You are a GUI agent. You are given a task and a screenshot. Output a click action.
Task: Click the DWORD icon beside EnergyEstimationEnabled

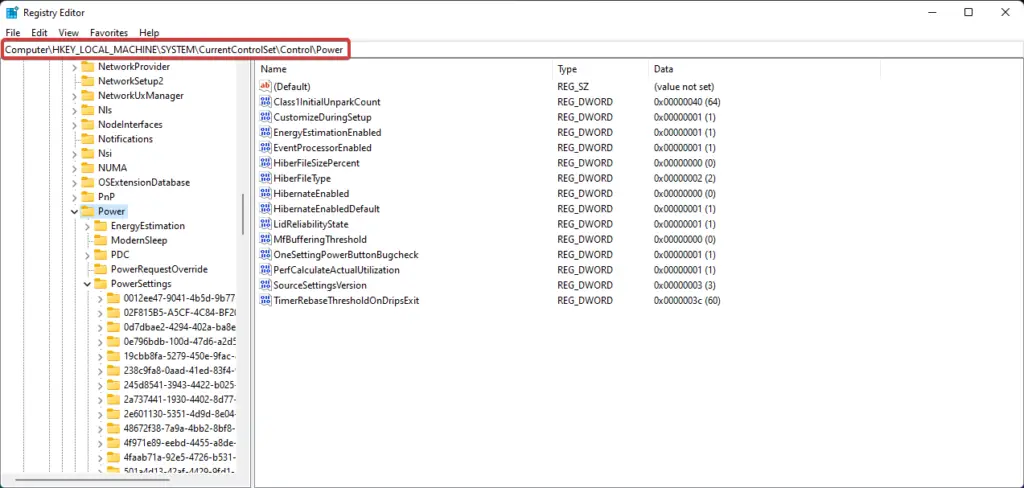[x=265, y=132]
